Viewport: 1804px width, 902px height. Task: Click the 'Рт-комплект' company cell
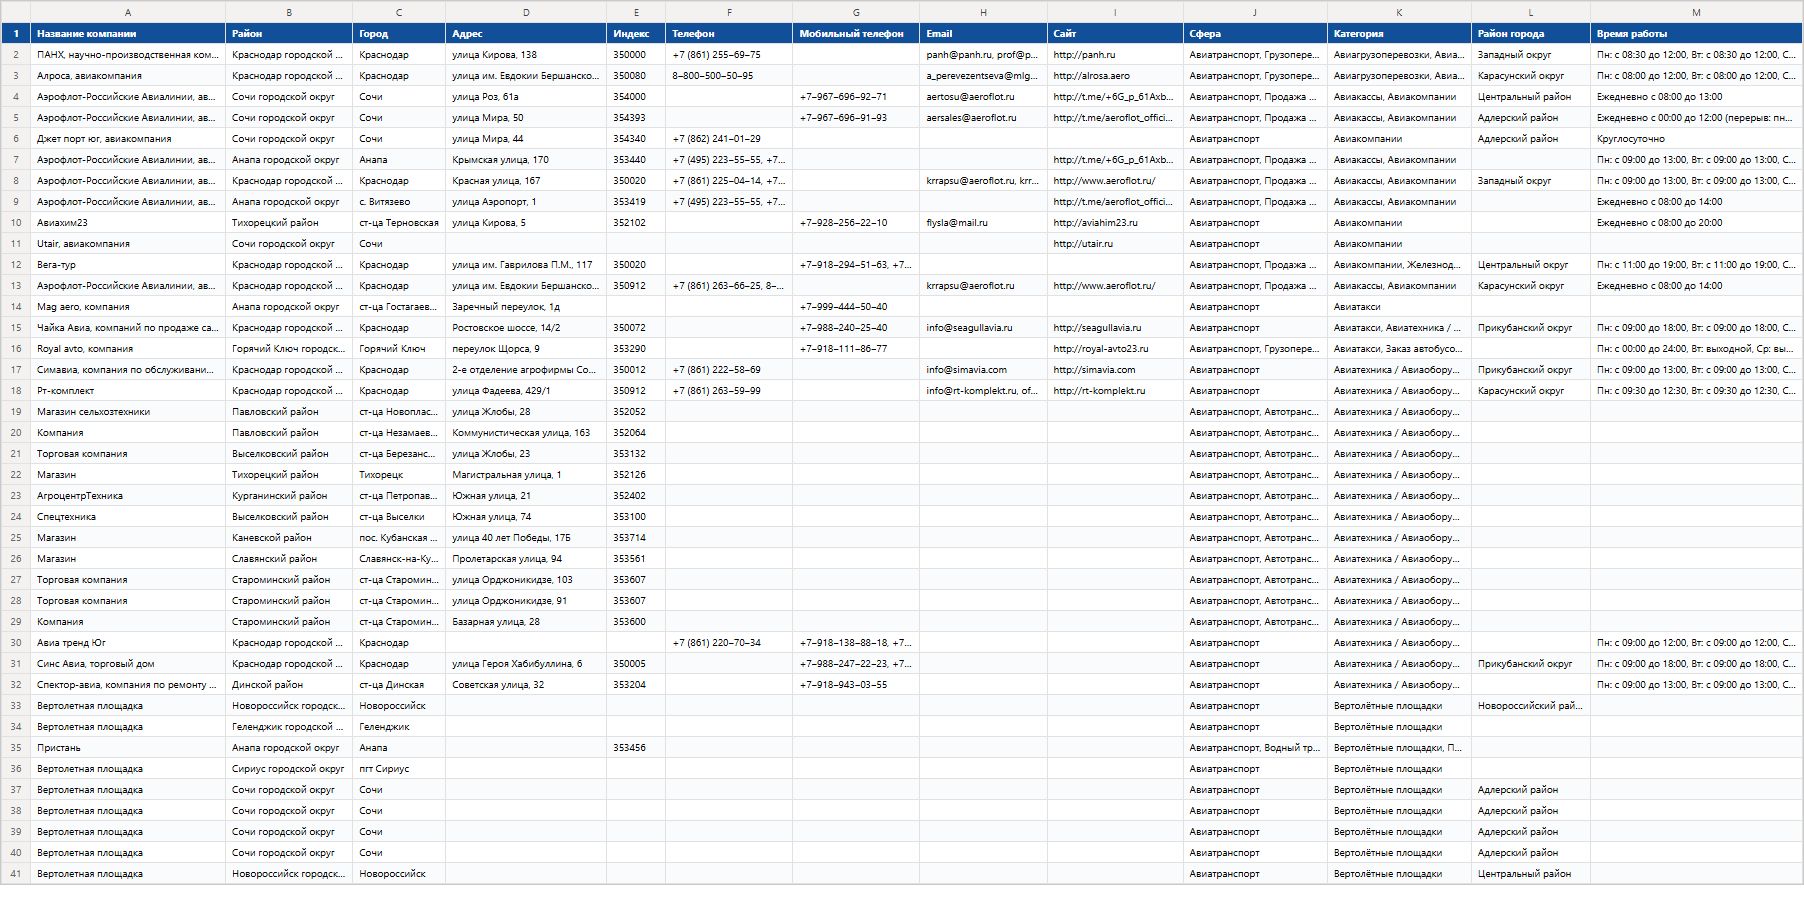128,390
